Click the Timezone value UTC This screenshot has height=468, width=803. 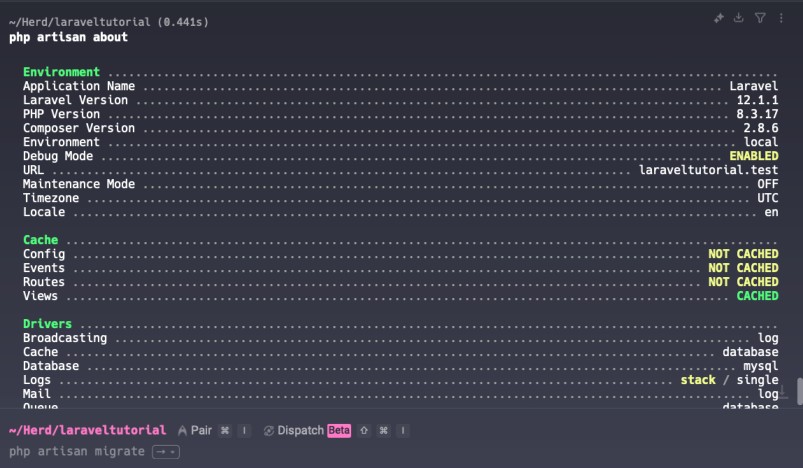coord(768,198)
